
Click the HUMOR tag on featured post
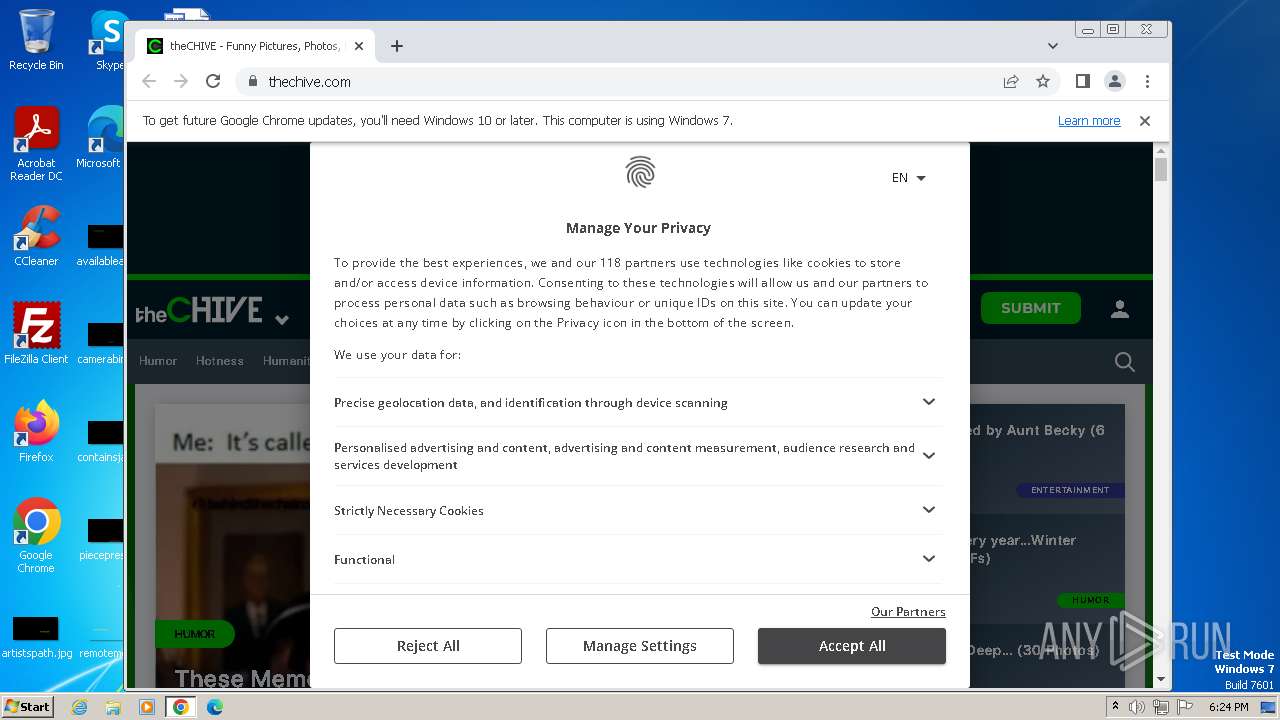[195, 634]
